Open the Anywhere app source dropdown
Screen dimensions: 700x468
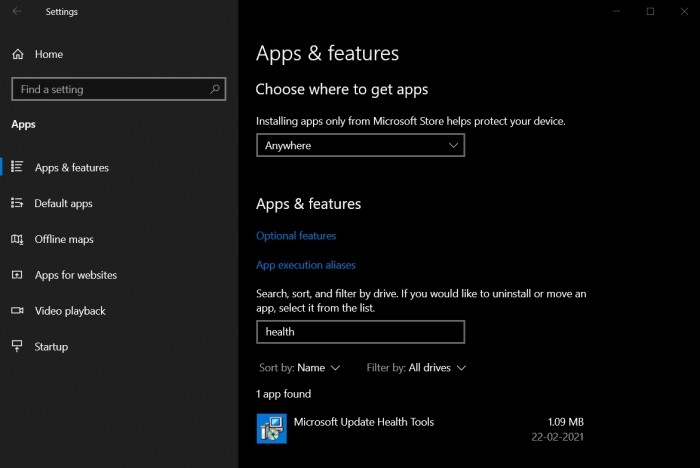(x=360, y=145)
